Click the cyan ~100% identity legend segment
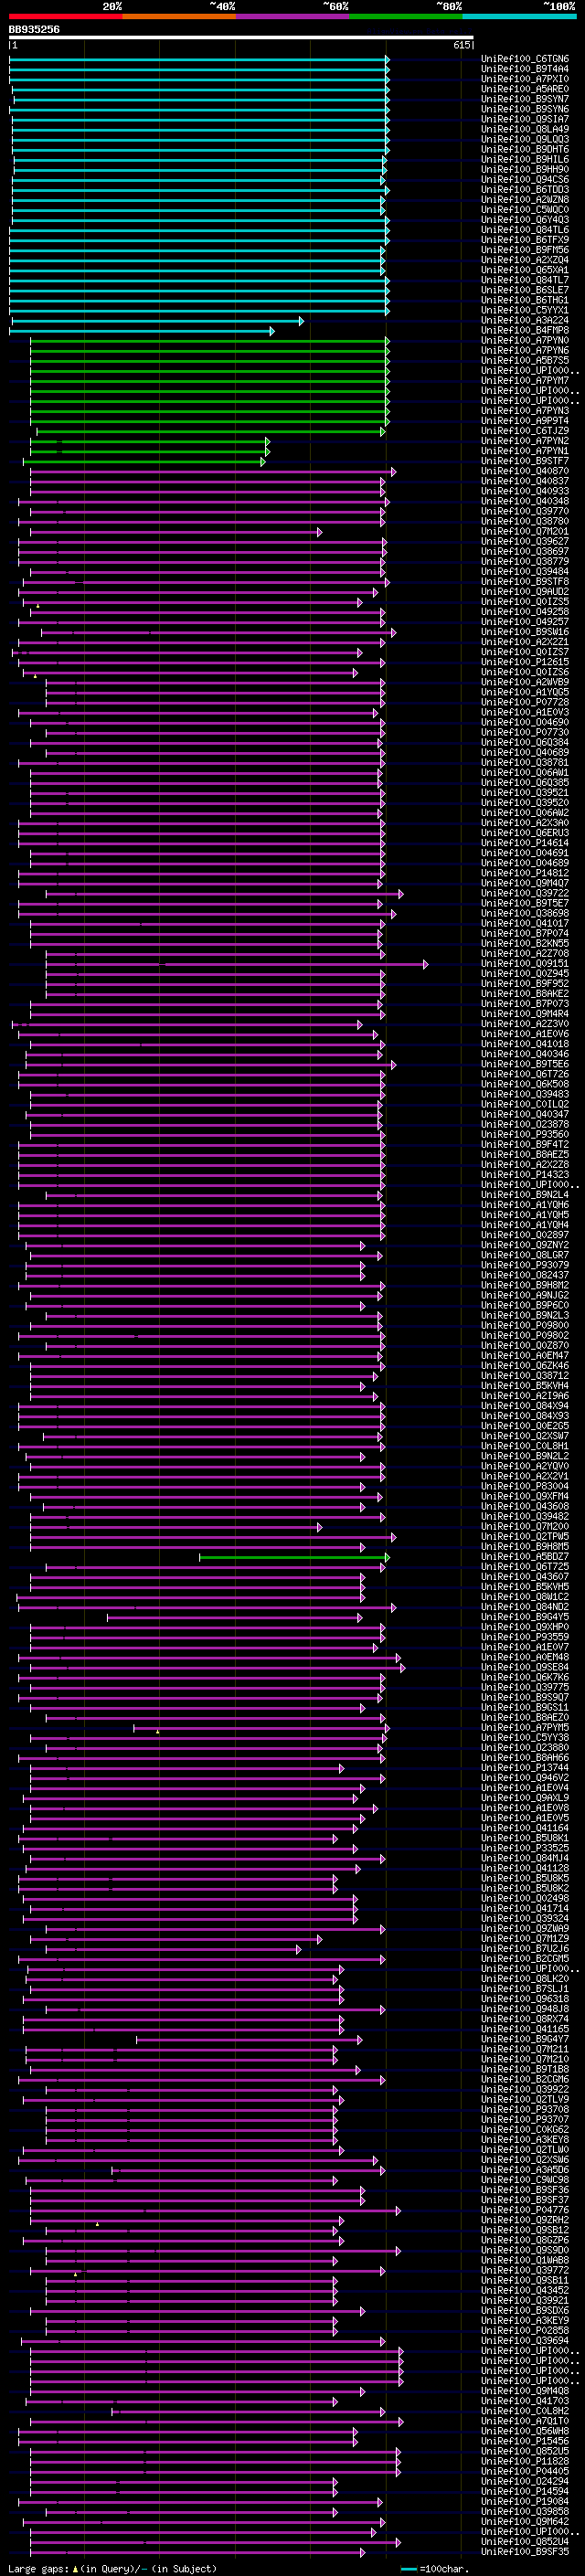 (x=519, y=16)
